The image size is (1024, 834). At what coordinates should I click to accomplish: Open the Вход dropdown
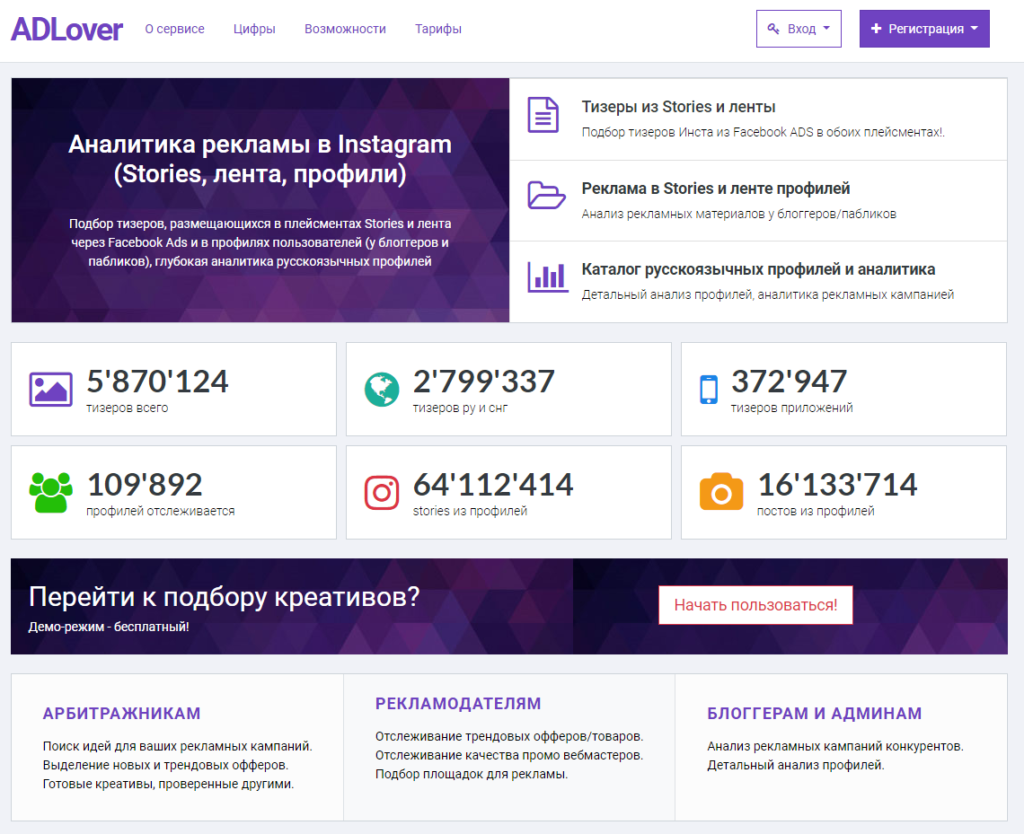798,29
